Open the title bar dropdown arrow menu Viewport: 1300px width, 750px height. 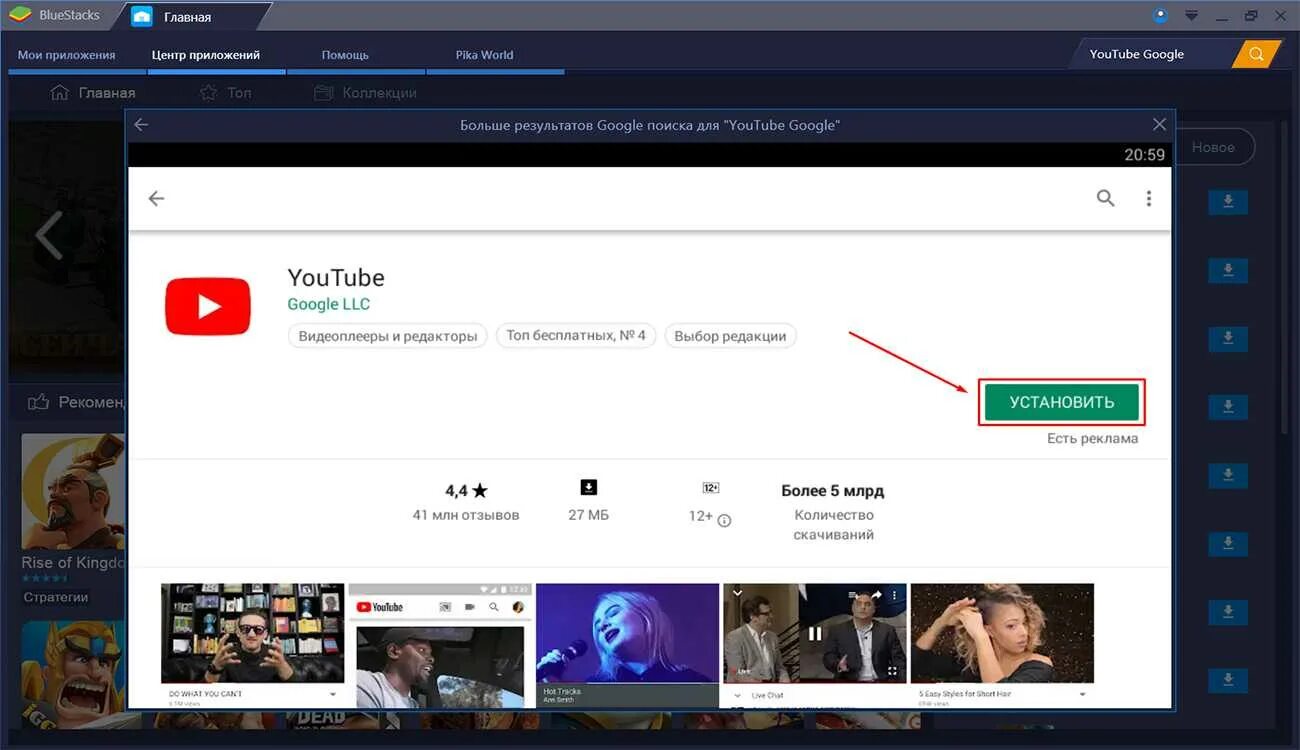pyautogui.click(x=1191, y=15)
